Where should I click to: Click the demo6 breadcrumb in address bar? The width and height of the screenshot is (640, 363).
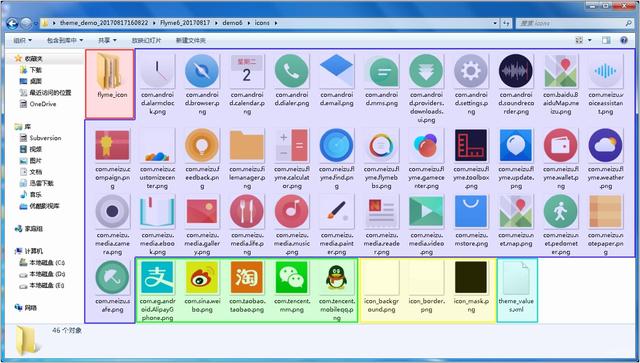(232, 23)
